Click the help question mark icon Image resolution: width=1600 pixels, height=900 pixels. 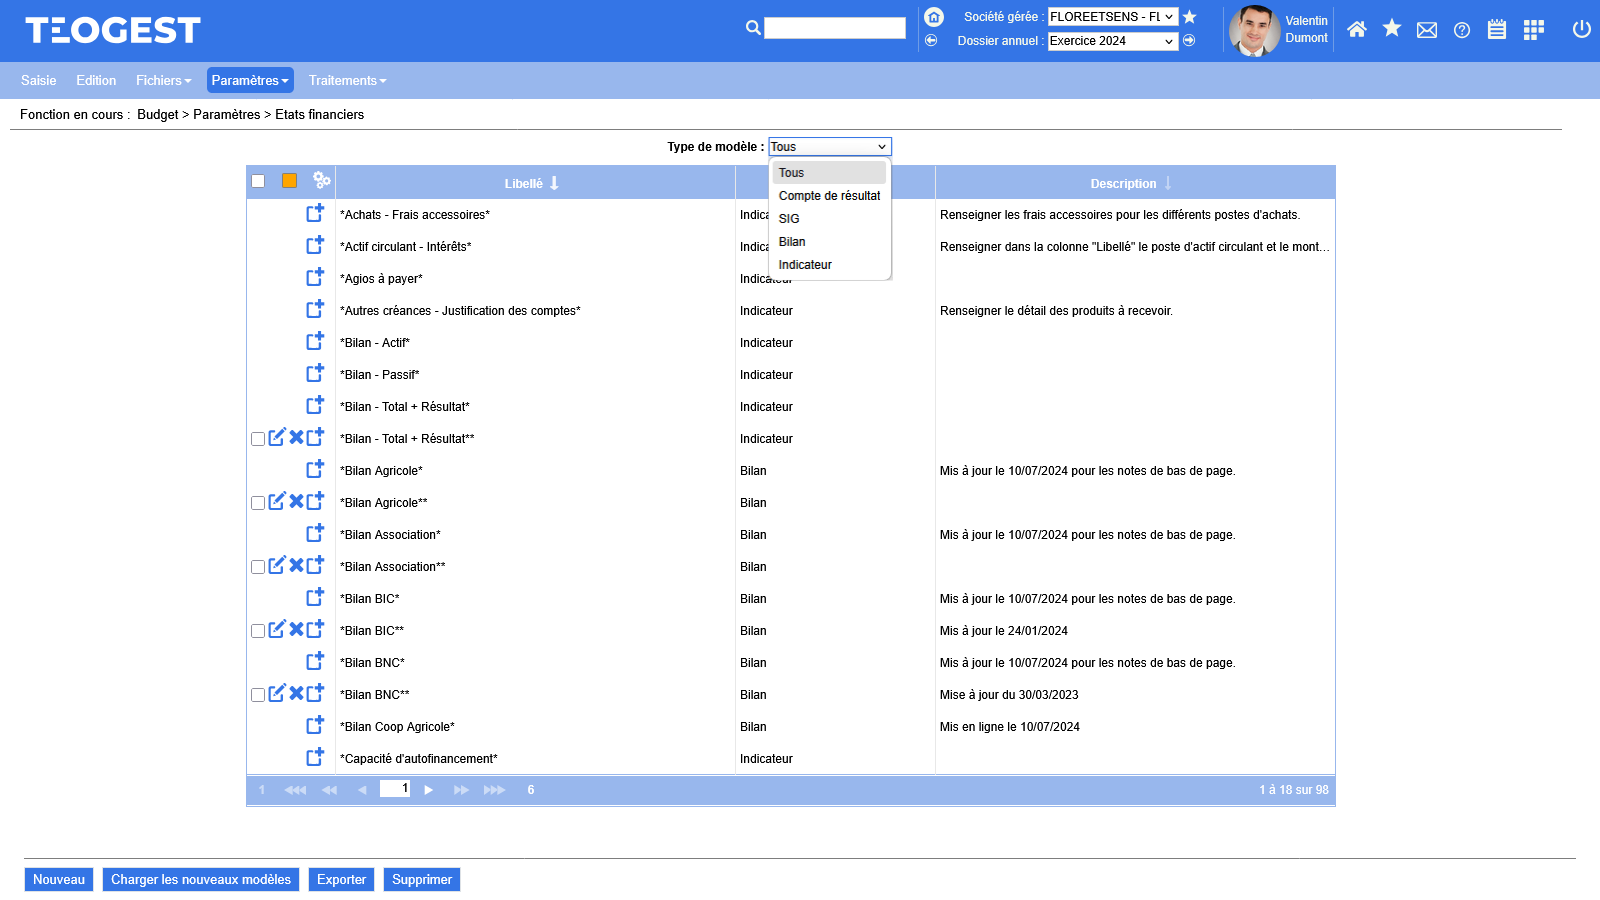click(x=1462, y=30)
